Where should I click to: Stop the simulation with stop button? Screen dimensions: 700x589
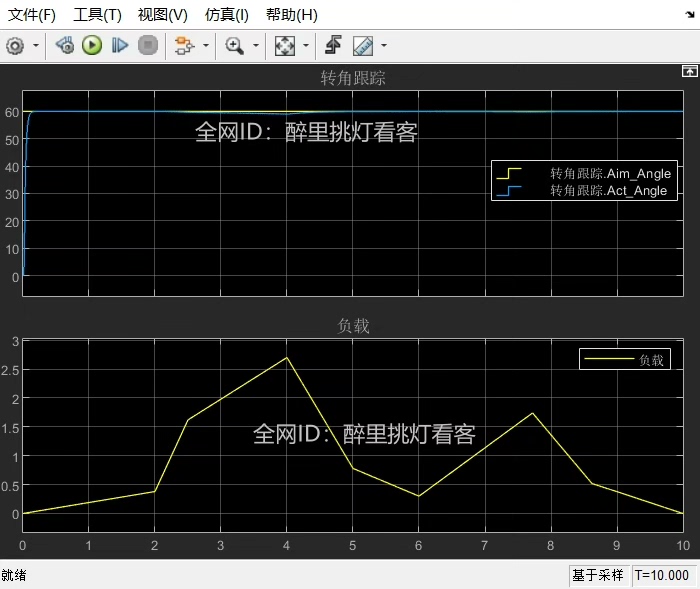148,46
